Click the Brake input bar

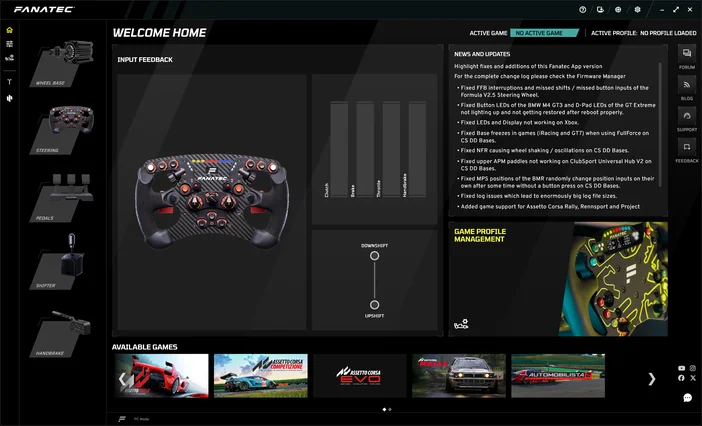[x=365, y=149]
